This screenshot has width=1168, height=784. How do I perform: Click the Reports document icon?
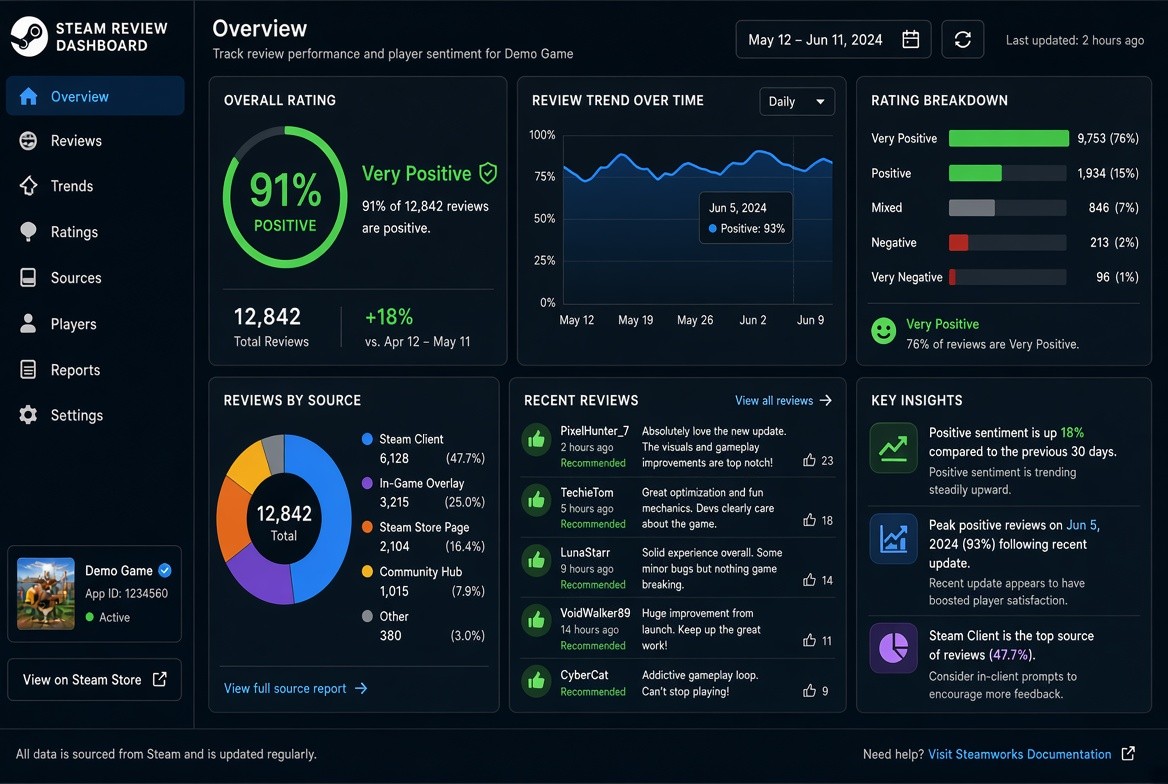28,370
